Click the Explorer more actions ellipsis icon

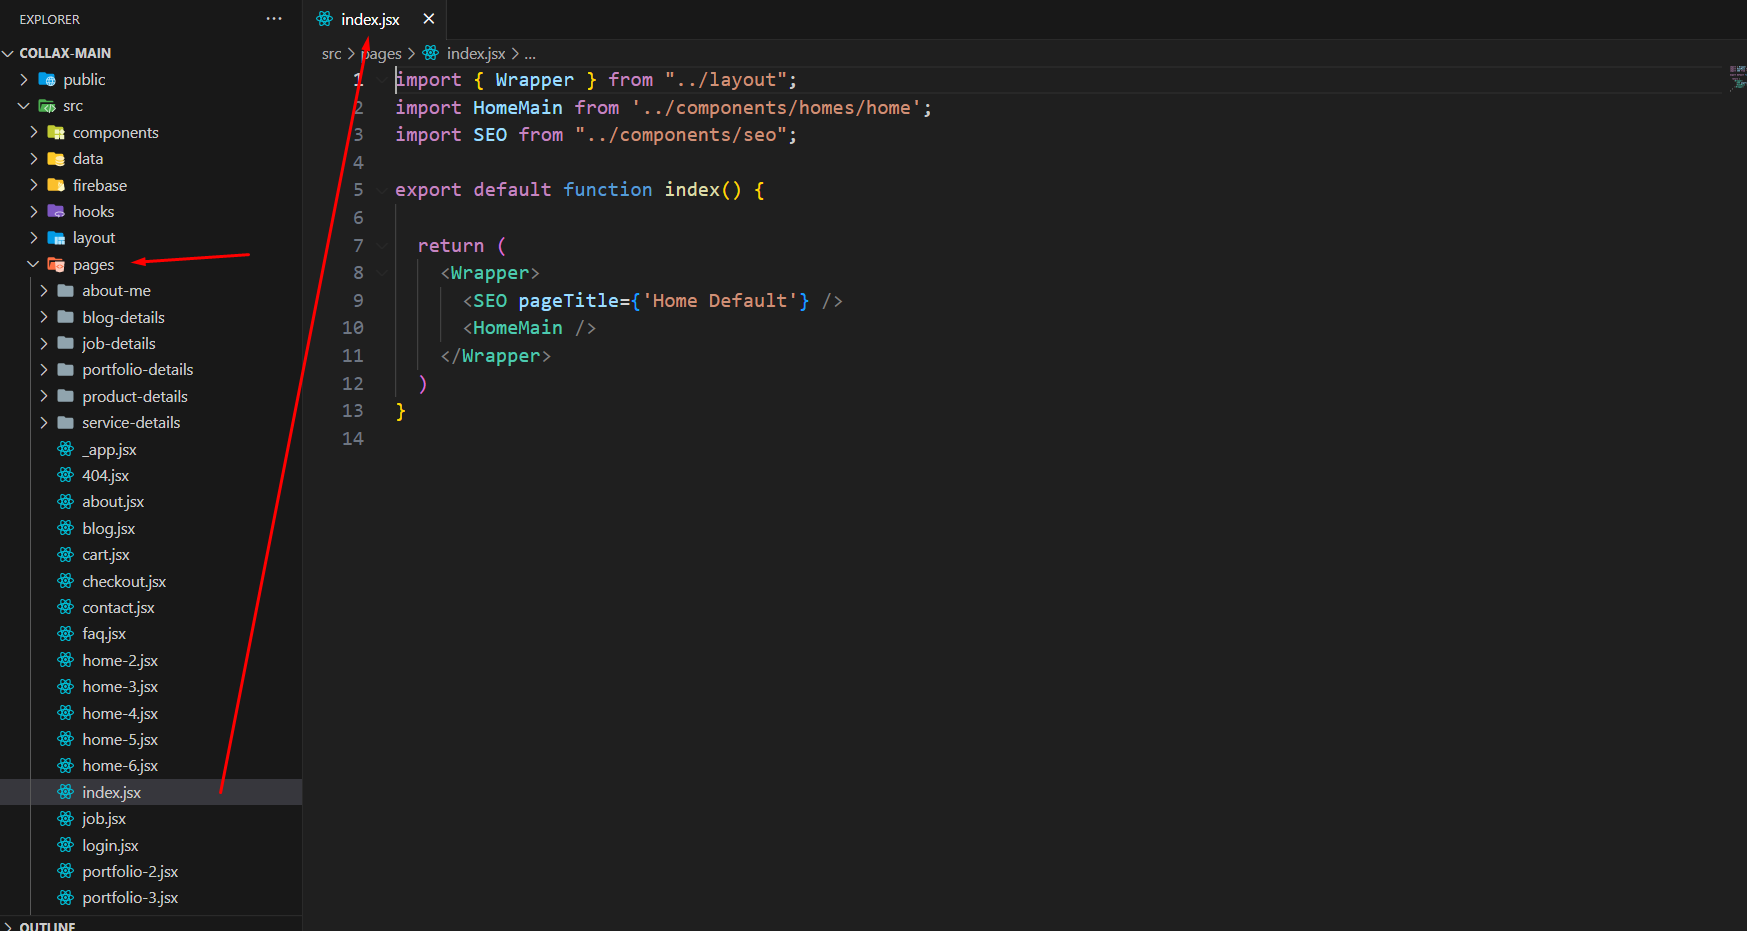[273, 19]
